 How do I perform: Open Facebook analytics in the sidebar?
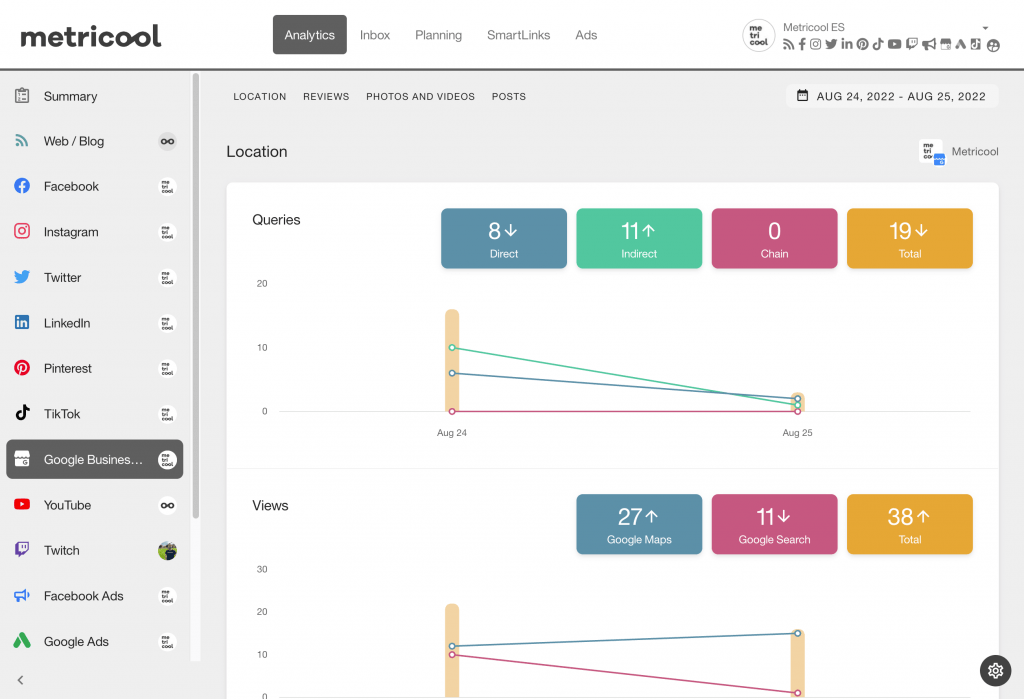point(95,186)
